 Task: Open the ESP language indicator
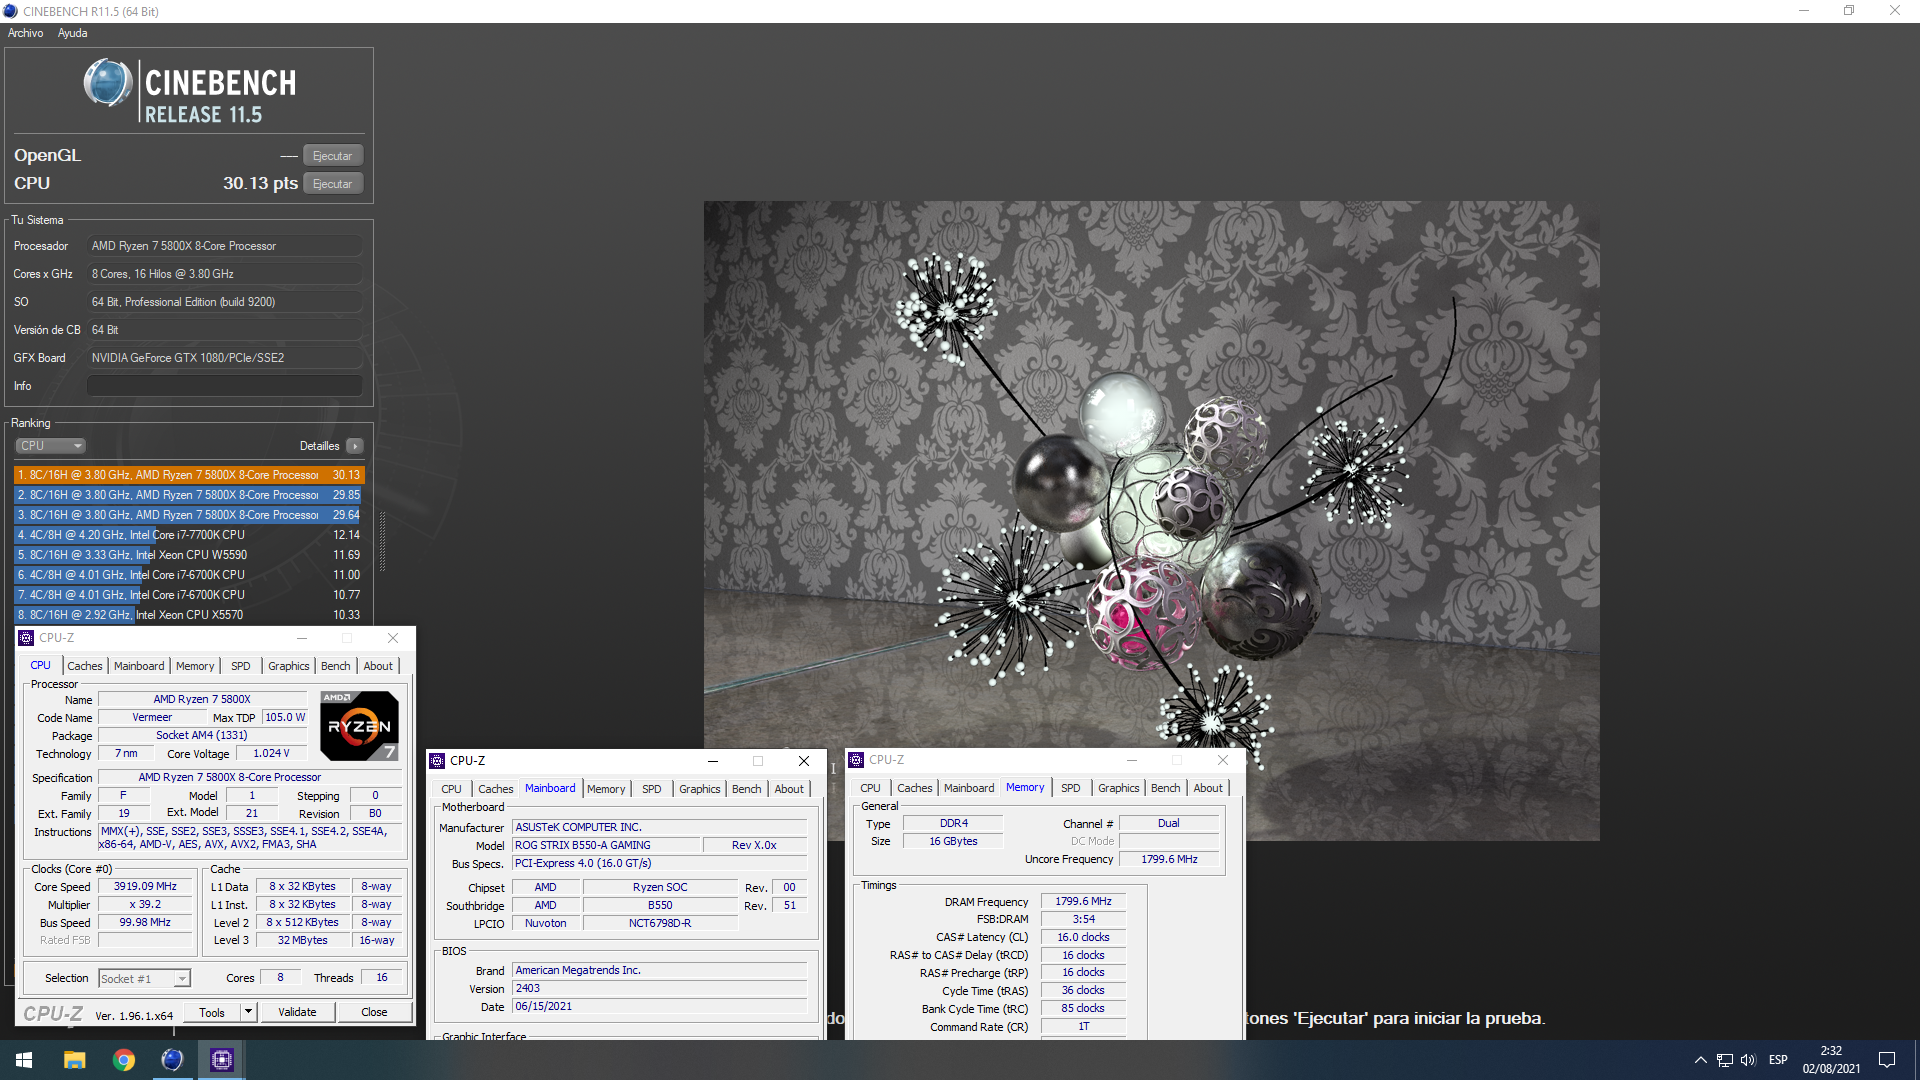click(x=1778, y=1060)
